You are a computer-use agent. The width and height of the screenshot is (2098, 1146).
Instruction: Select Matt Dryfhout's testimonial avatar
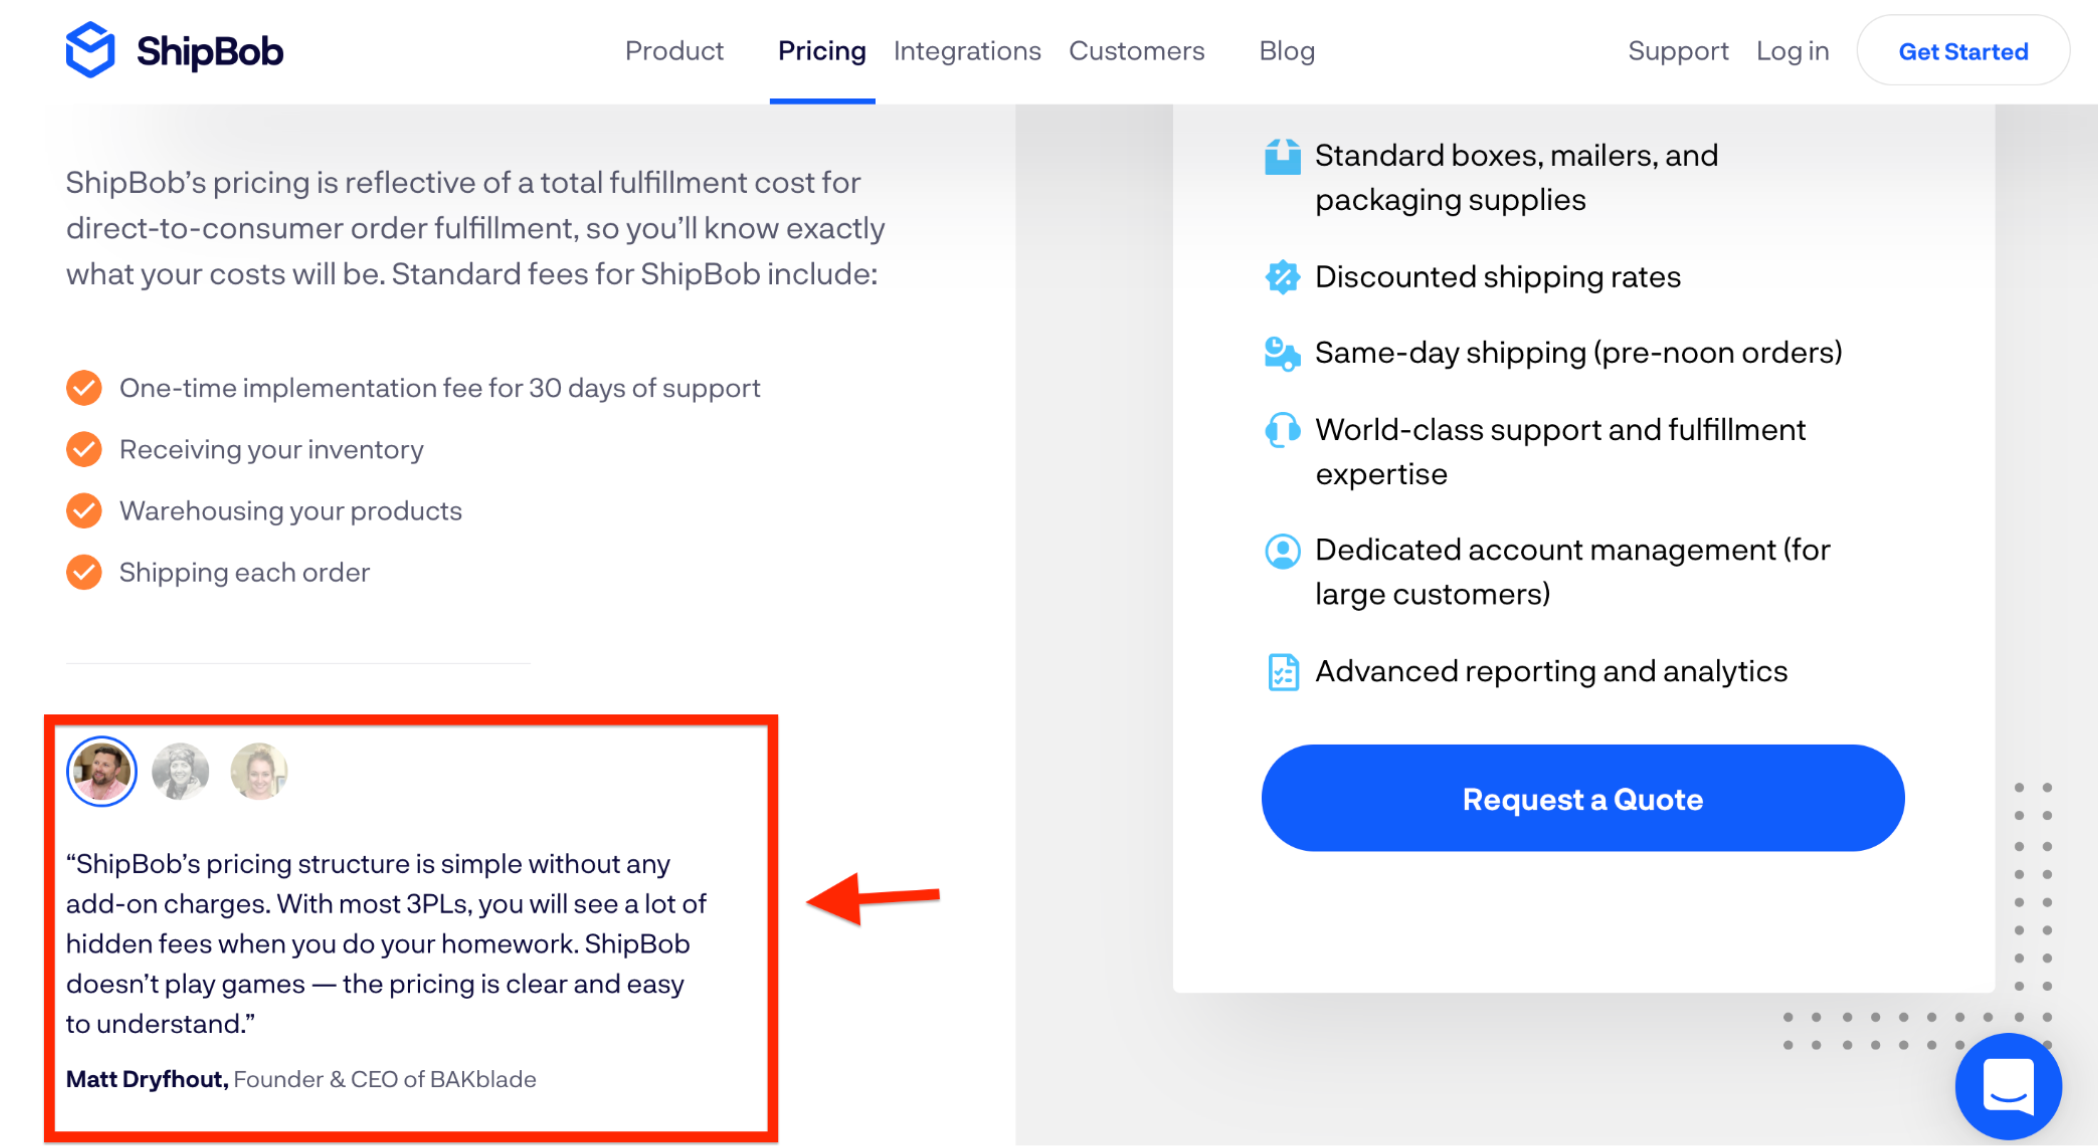click(101, 771)
